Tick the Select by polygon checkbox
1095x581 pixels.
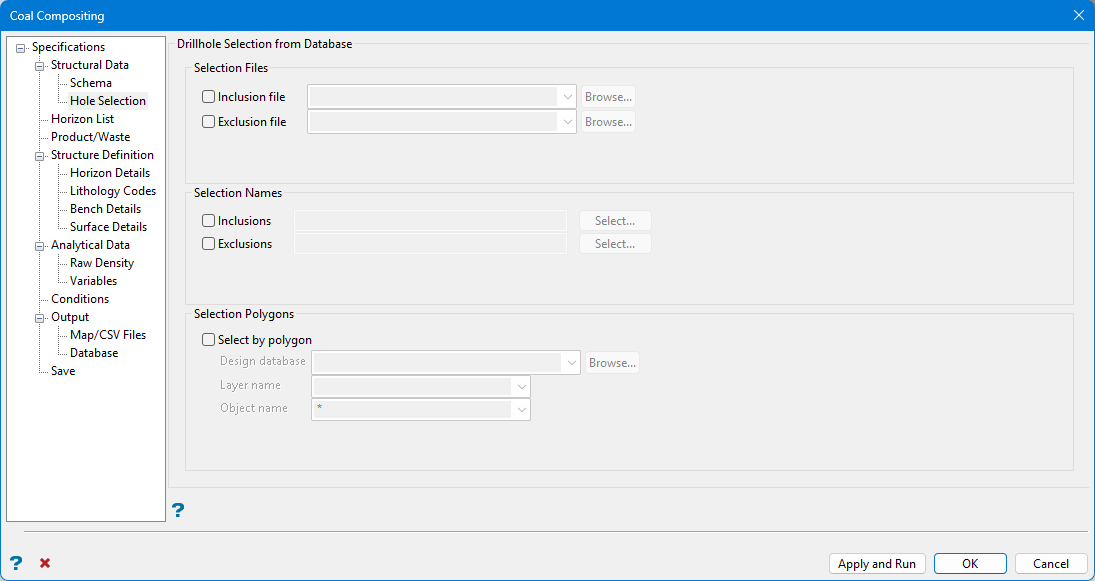tap(209, 340)
